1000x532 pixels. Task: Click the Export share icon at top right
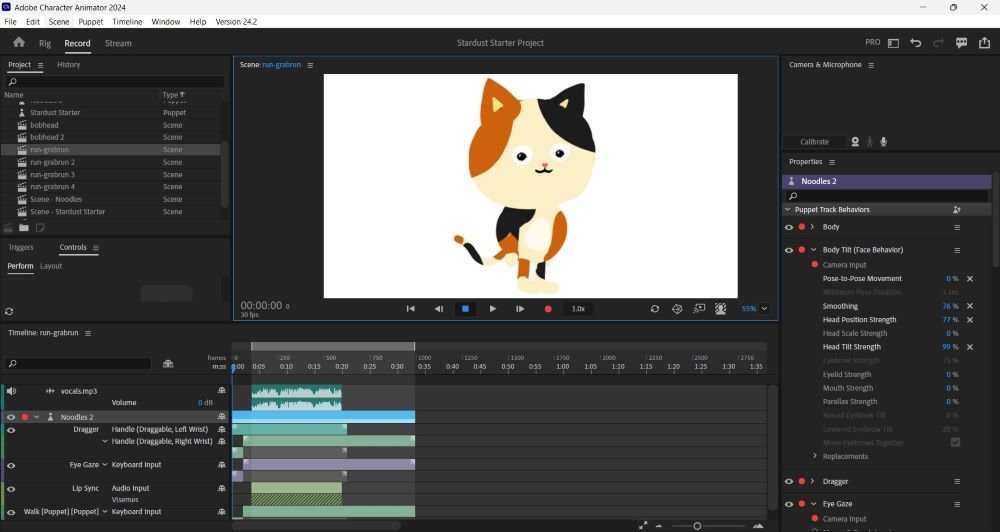pos(983,43)
